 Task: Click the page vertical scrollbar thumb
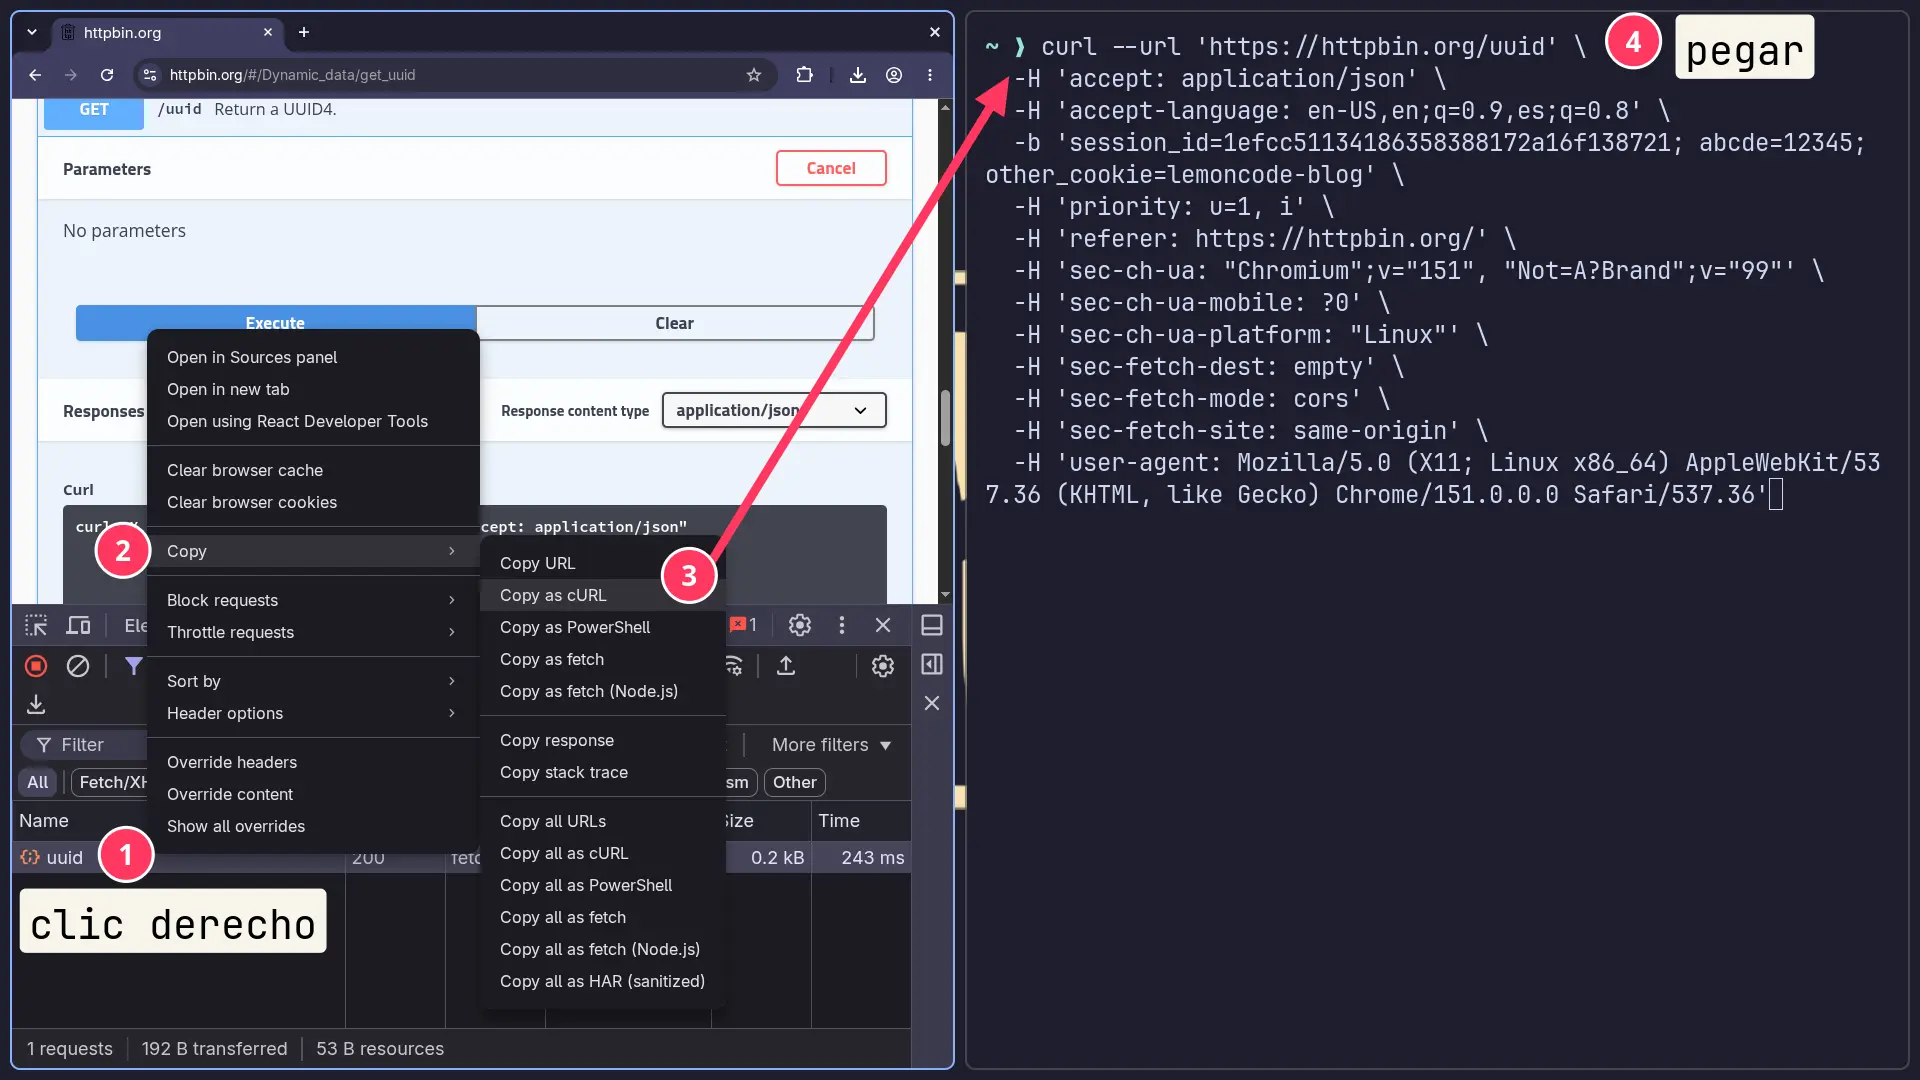[945, 418]
